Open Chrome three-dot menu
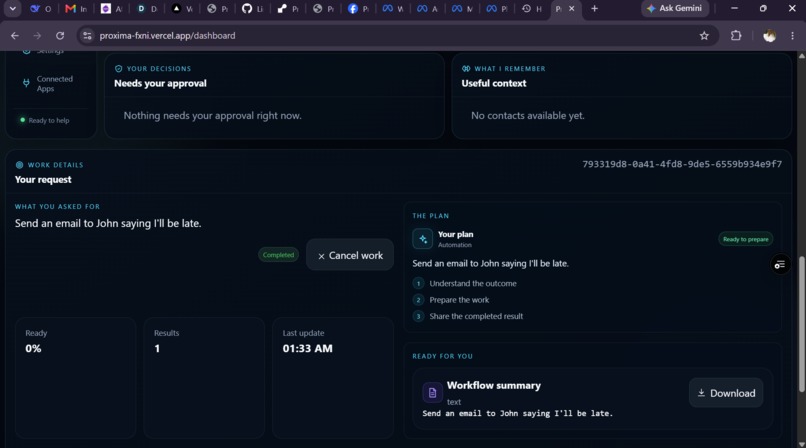Viewport: 806px width, 448px height. click(x=792, y=35)
